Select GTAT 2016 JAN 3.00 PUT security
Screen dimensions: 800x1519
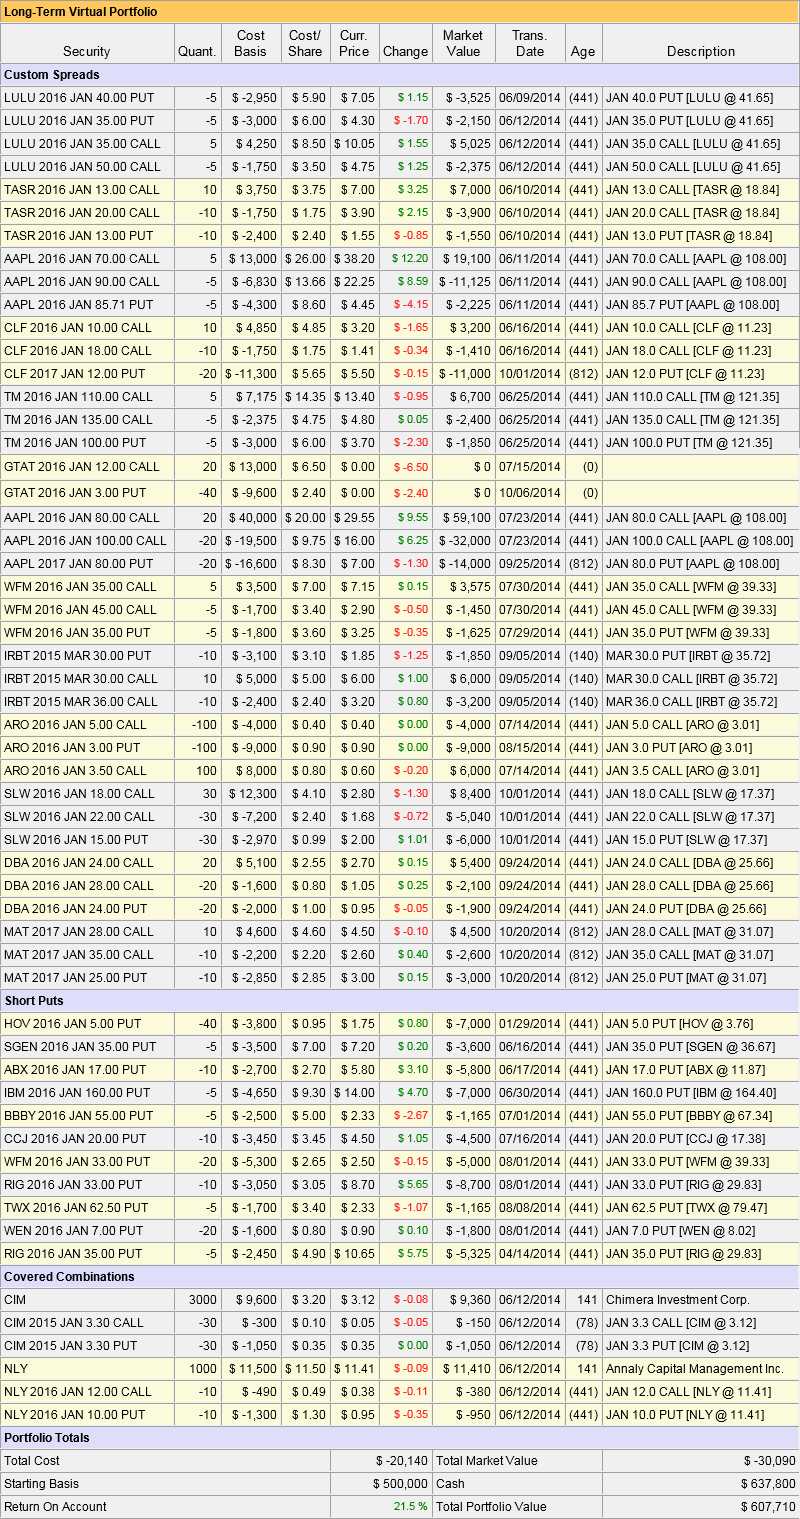click(75, 492)
